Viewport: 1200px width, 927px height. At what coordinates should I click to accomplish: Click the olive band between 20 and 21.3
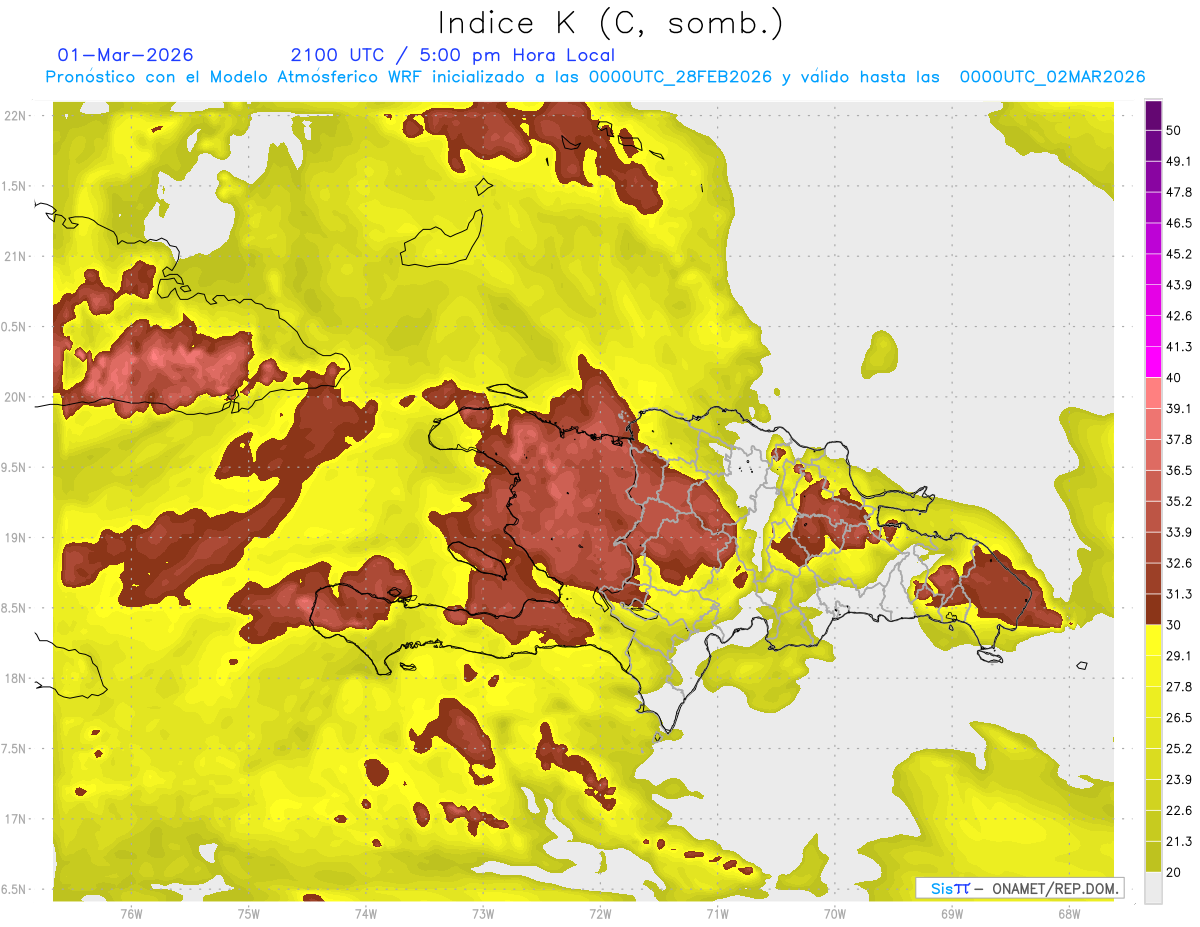tap(1153, 857)
